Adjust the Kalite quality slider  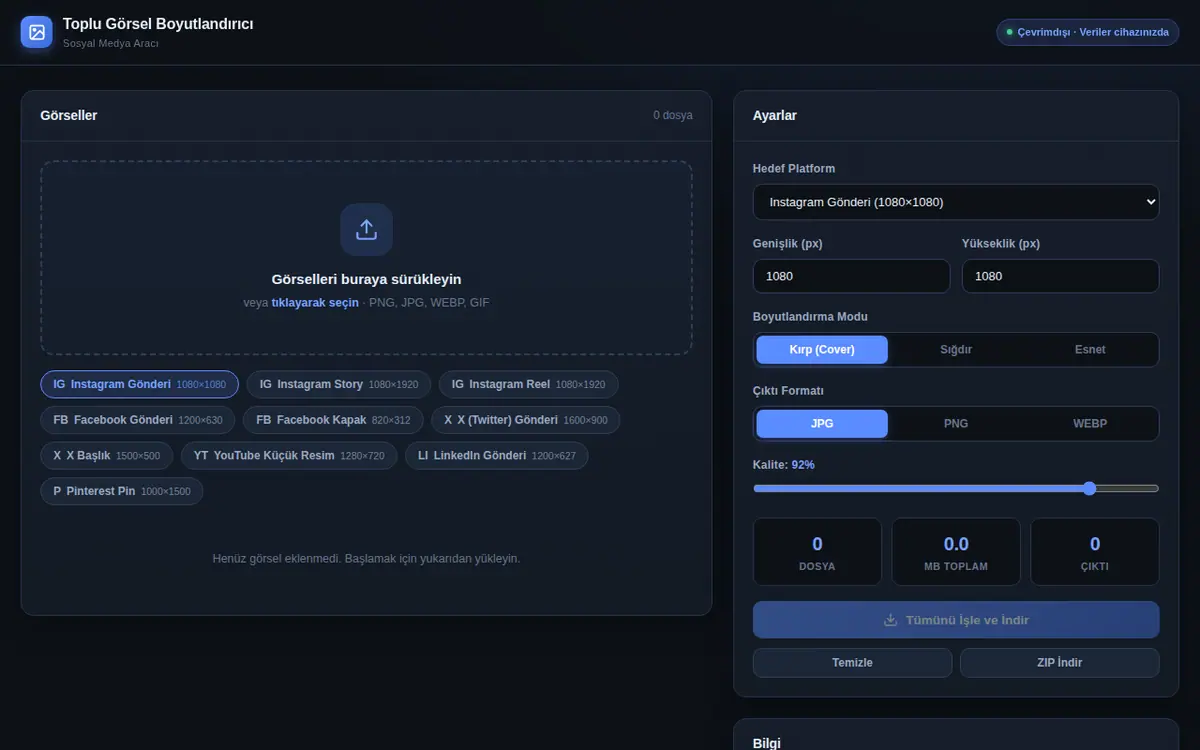tap(956, 489)
